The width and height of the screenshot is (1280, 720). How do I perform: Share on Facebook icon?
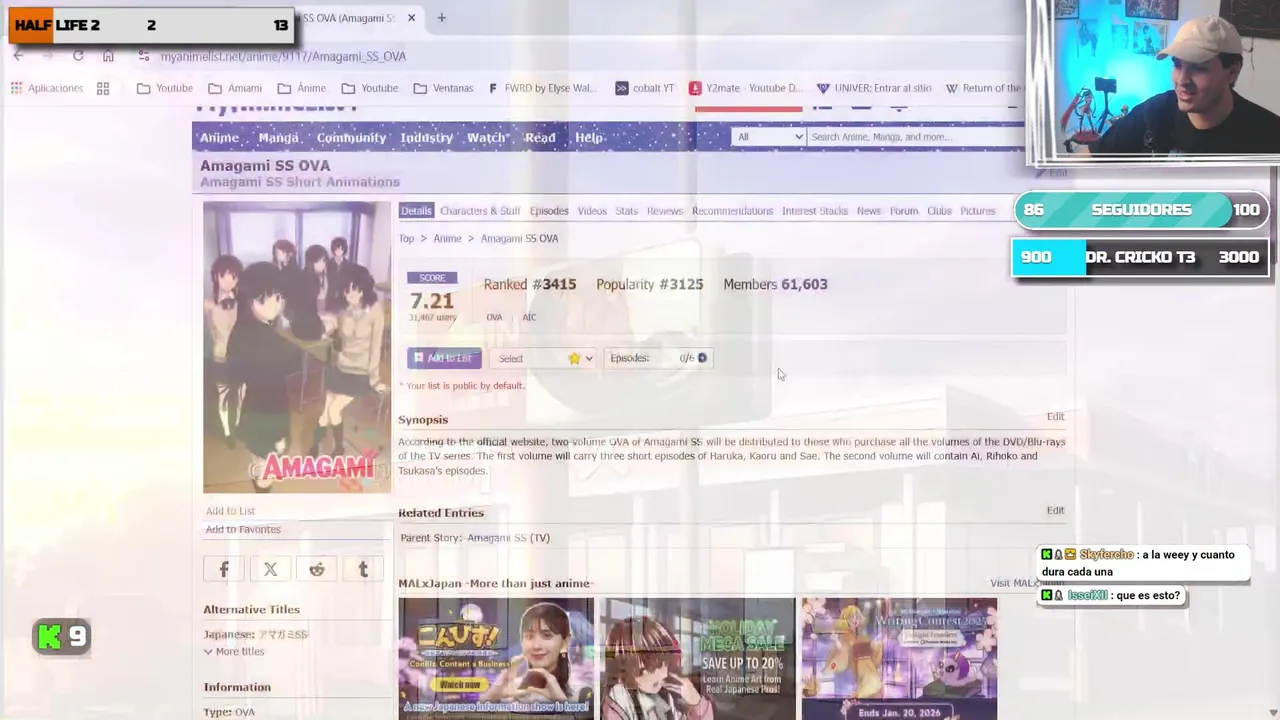[x=224, y=569]
